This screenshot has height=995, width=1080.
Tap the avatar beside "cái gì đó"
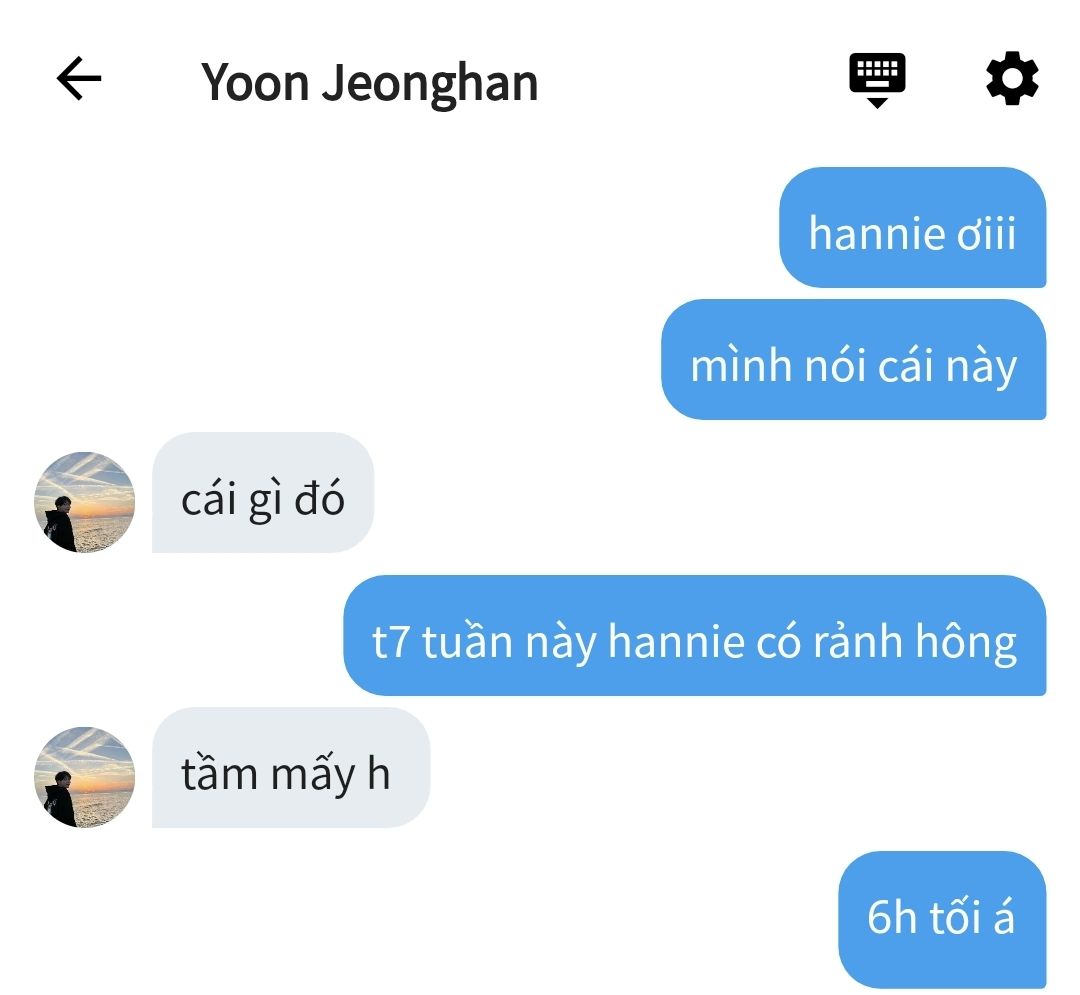[85, 502]
